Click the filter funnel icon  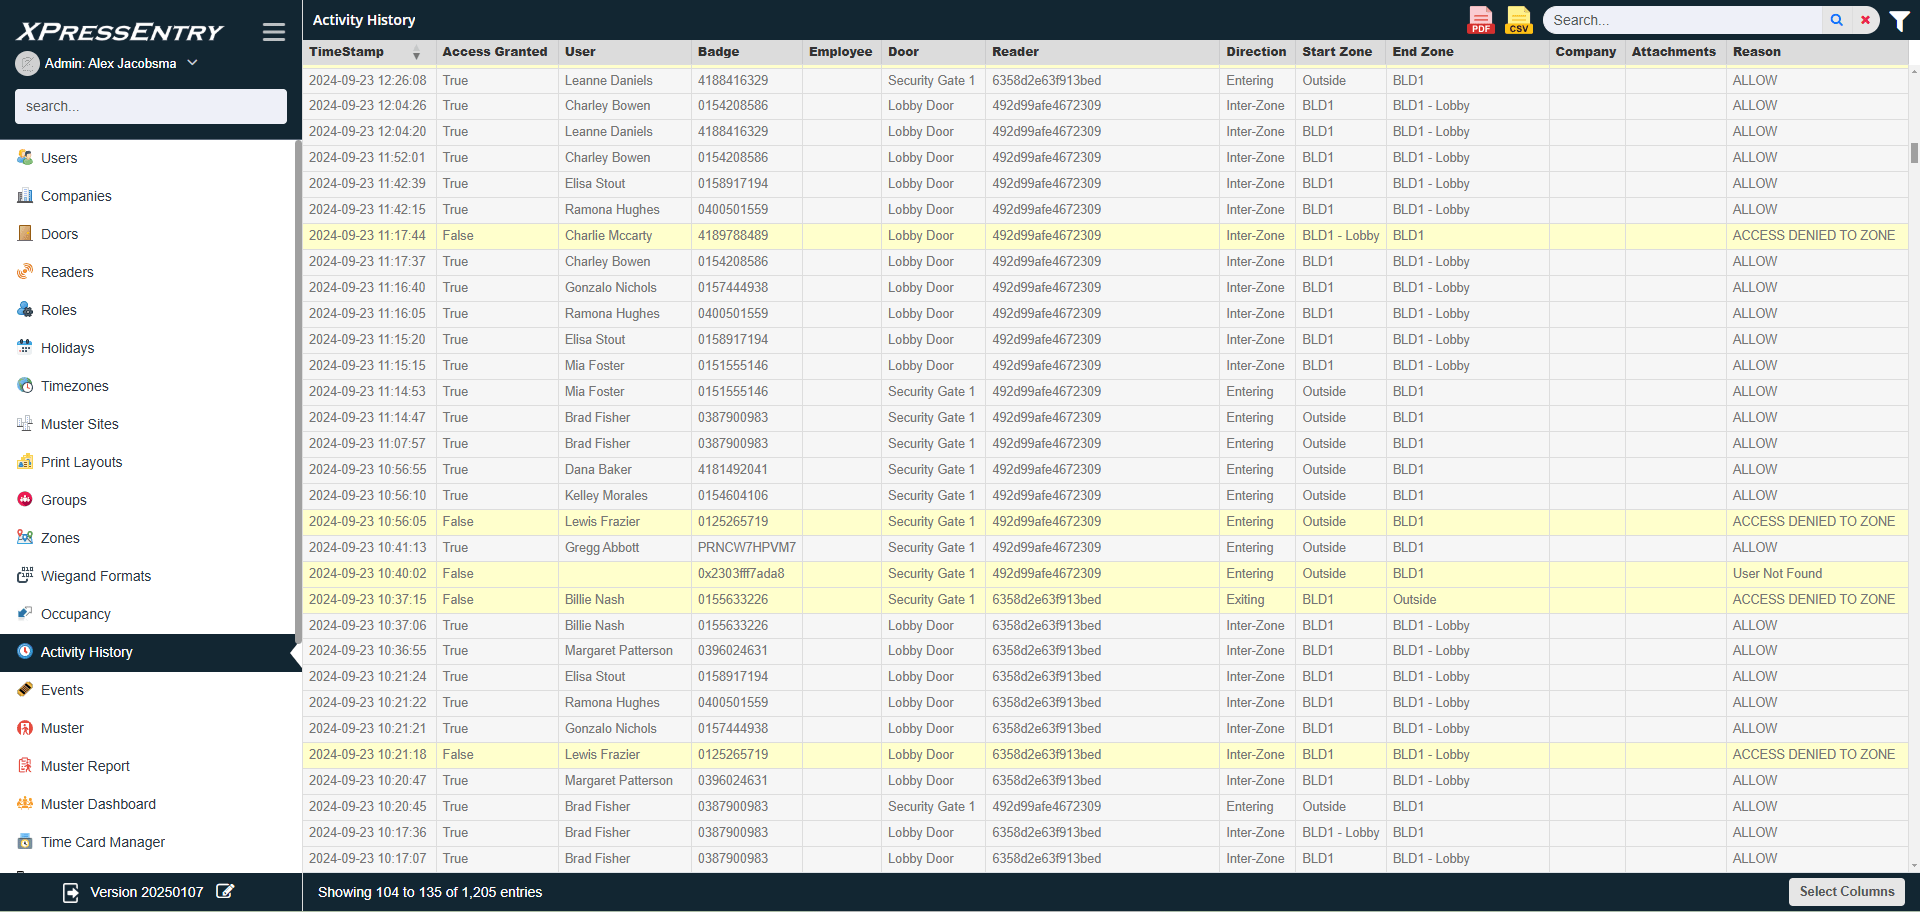tap(1900, 21)
